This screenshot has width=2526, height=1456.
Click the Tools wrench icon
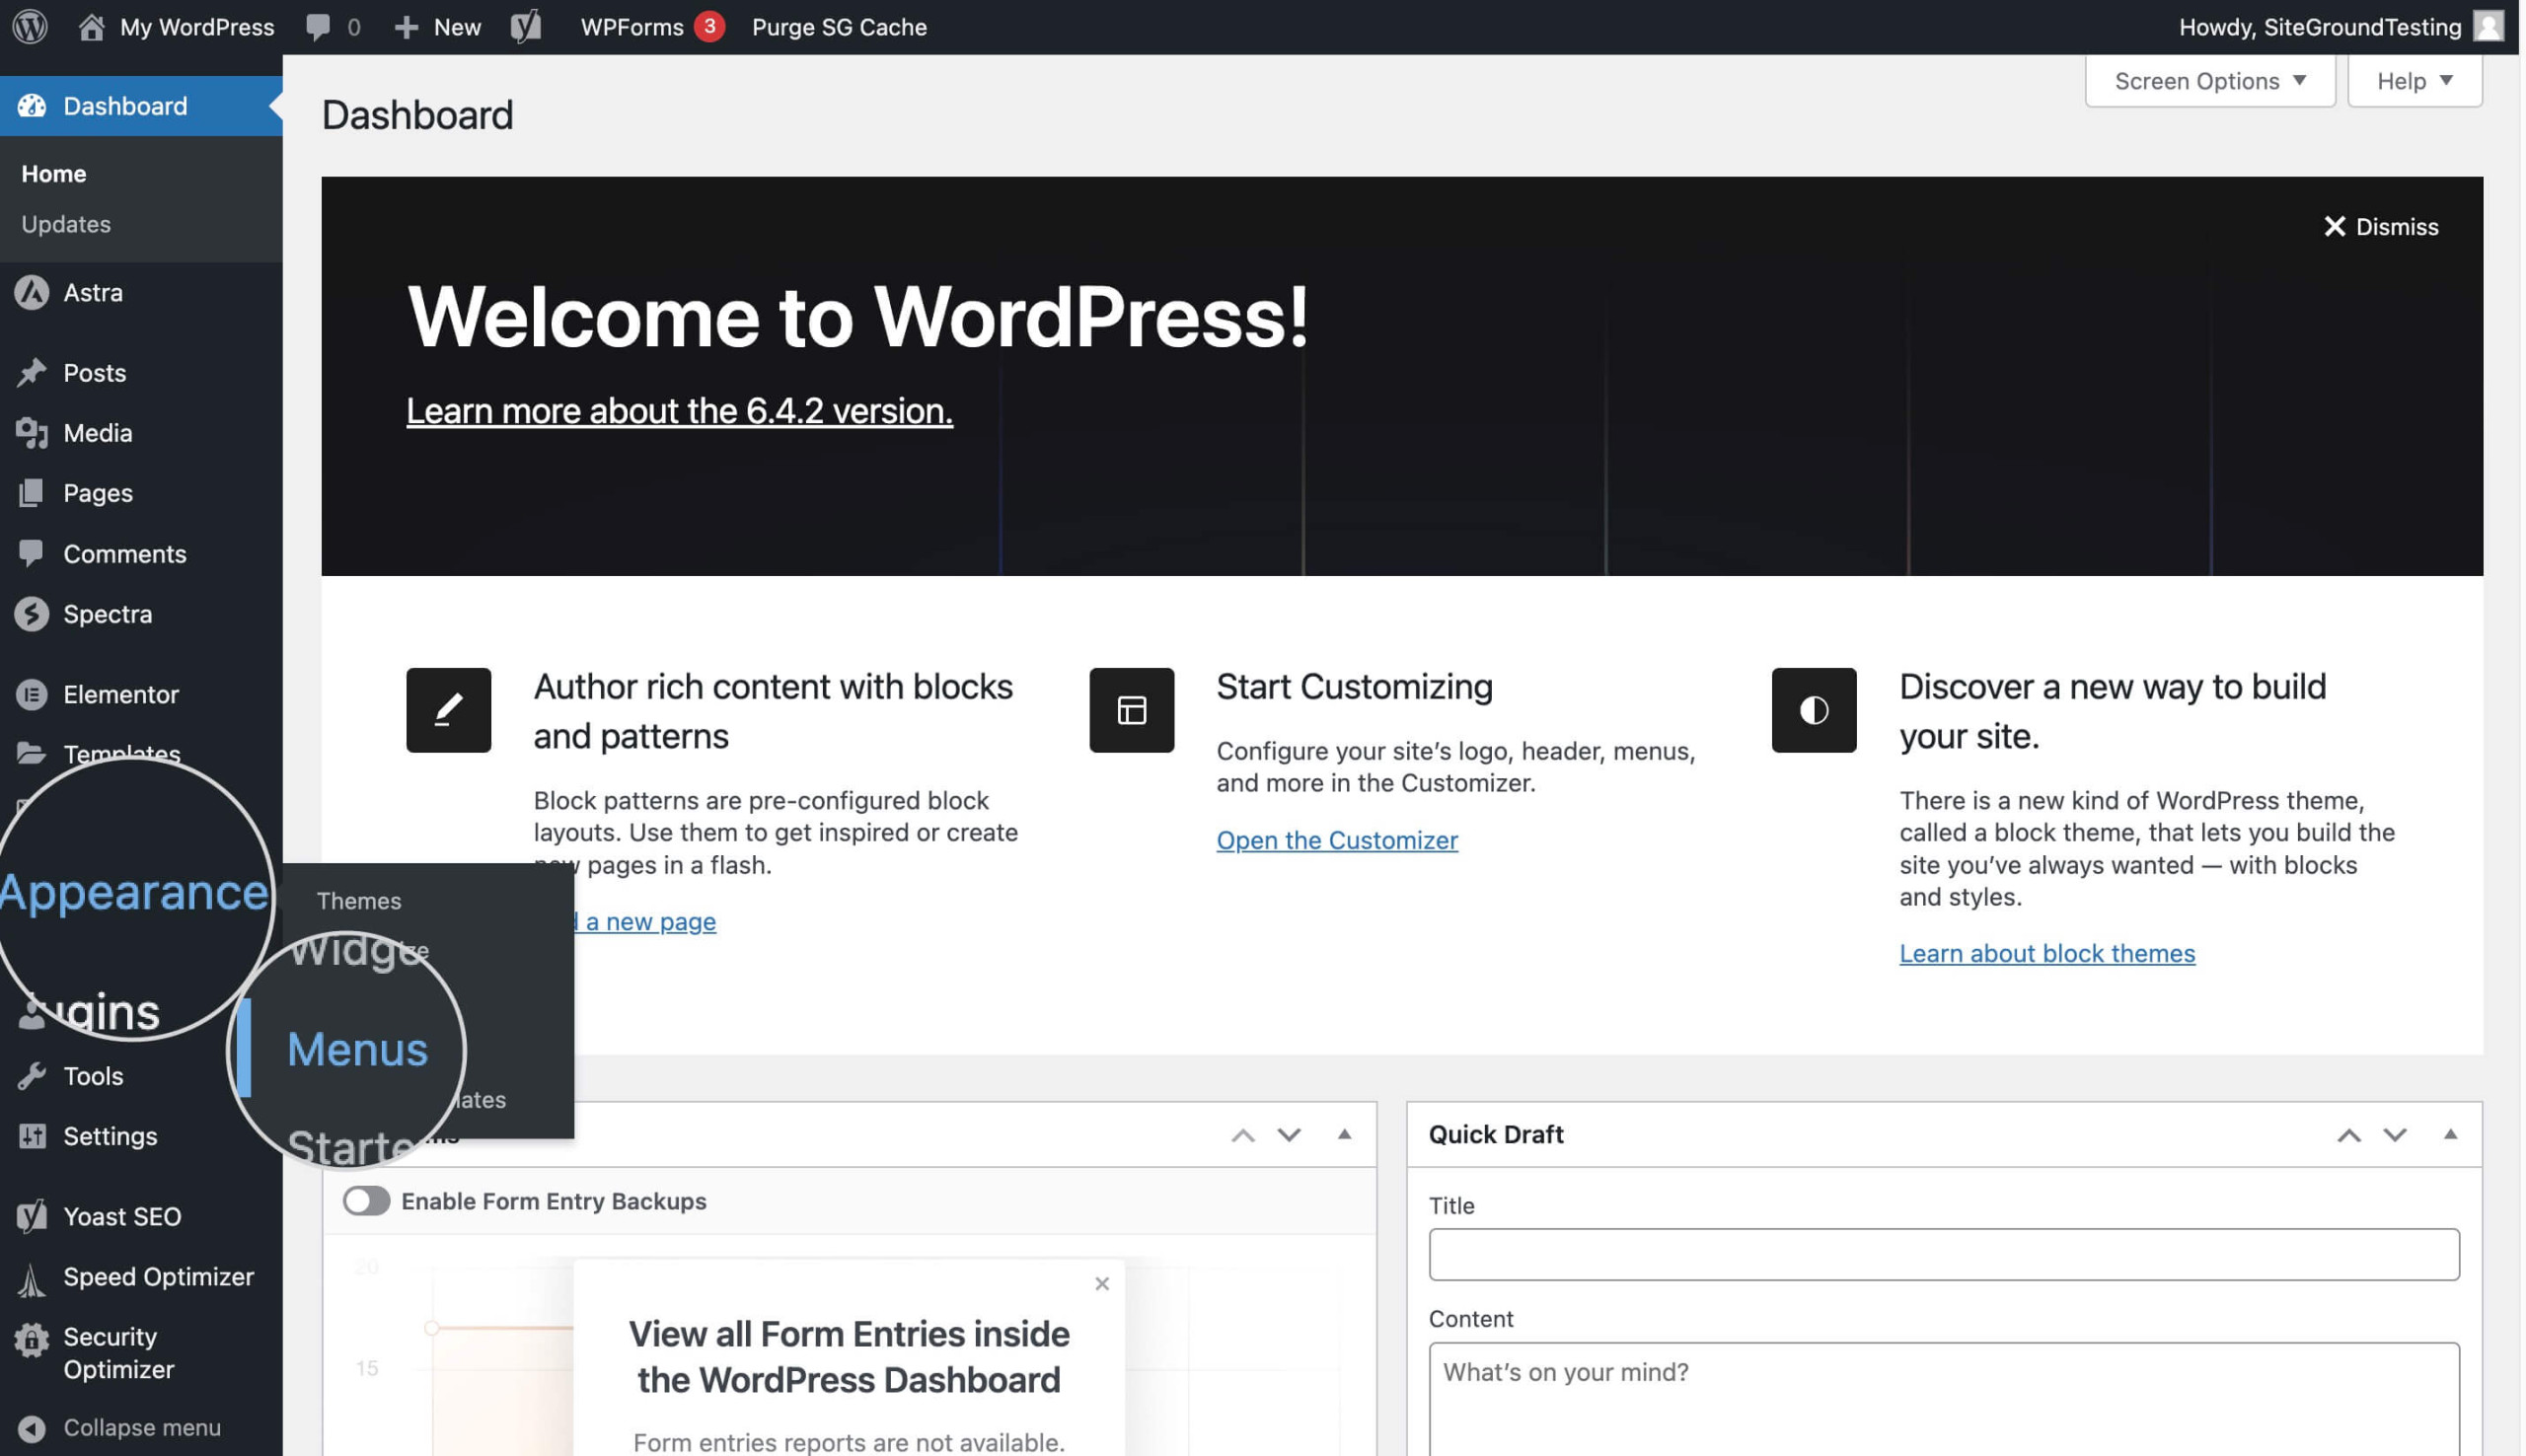[x=32, y=1076]
